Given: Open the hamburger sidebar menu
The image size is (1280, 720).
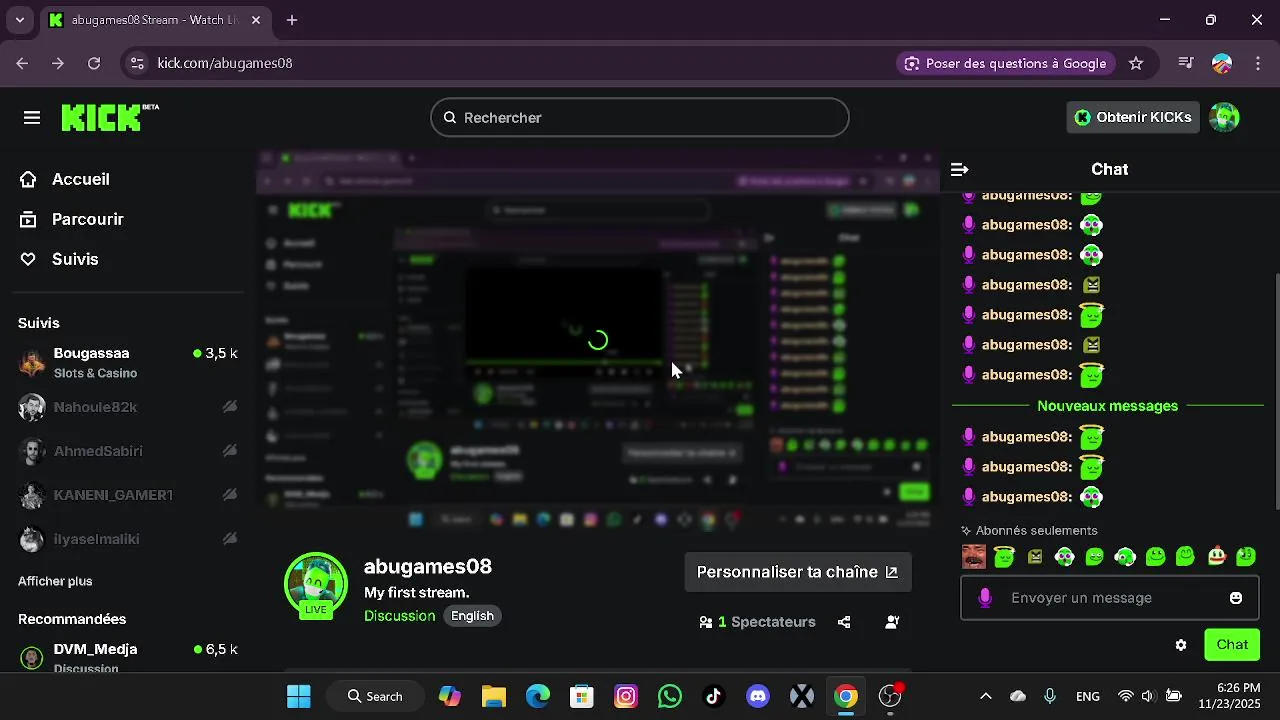Looking at the screenshot, I should coord(32,118).
